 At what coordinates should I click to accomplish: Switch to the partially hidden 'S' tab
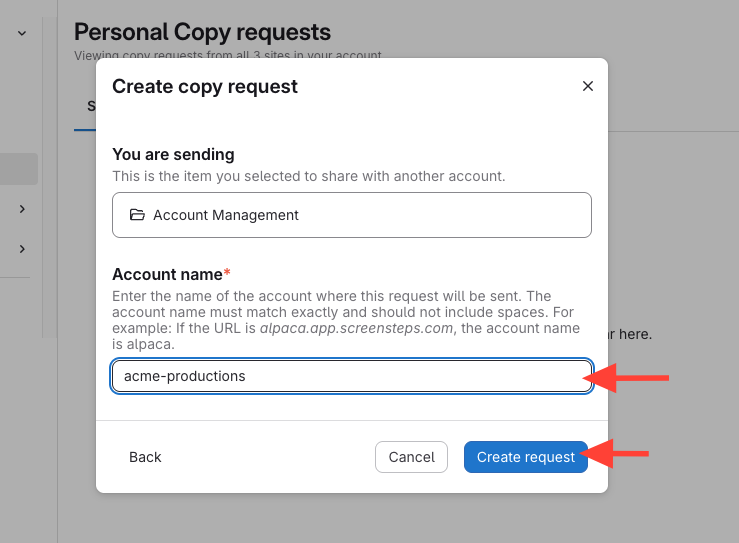(90, 106)
